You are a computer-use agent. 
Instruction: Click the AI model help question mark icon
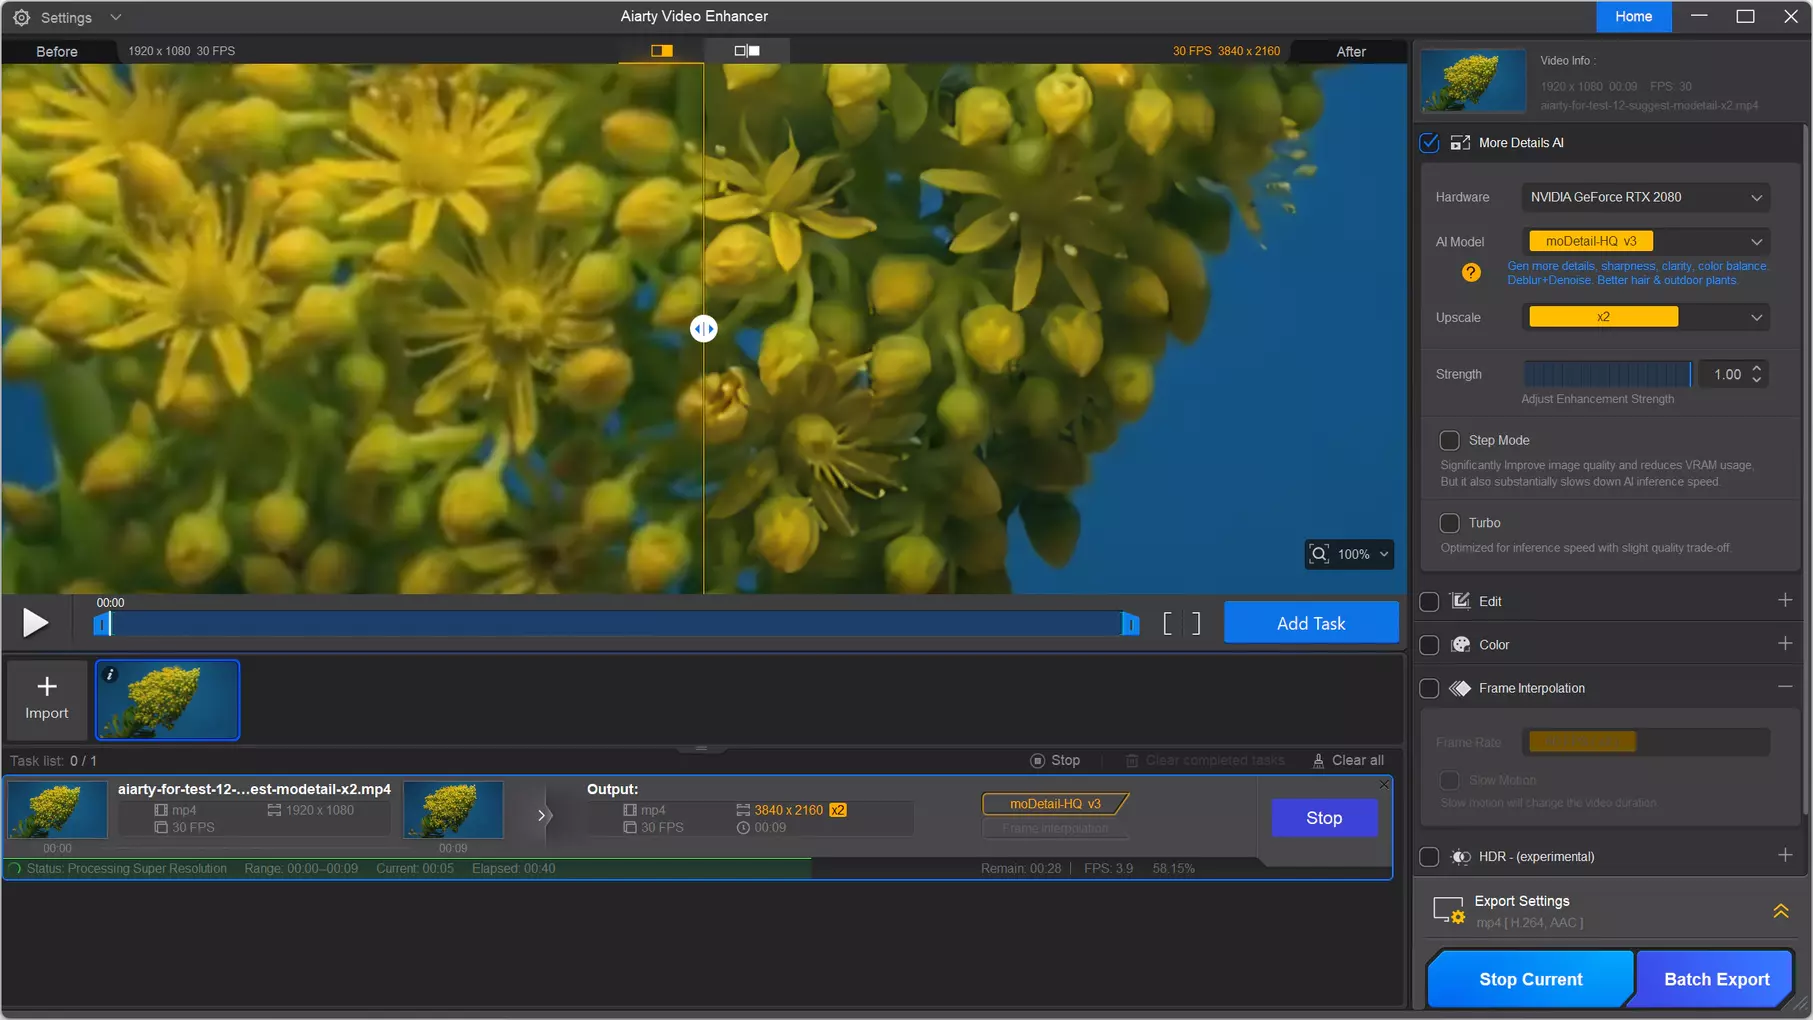point(1470,273)
